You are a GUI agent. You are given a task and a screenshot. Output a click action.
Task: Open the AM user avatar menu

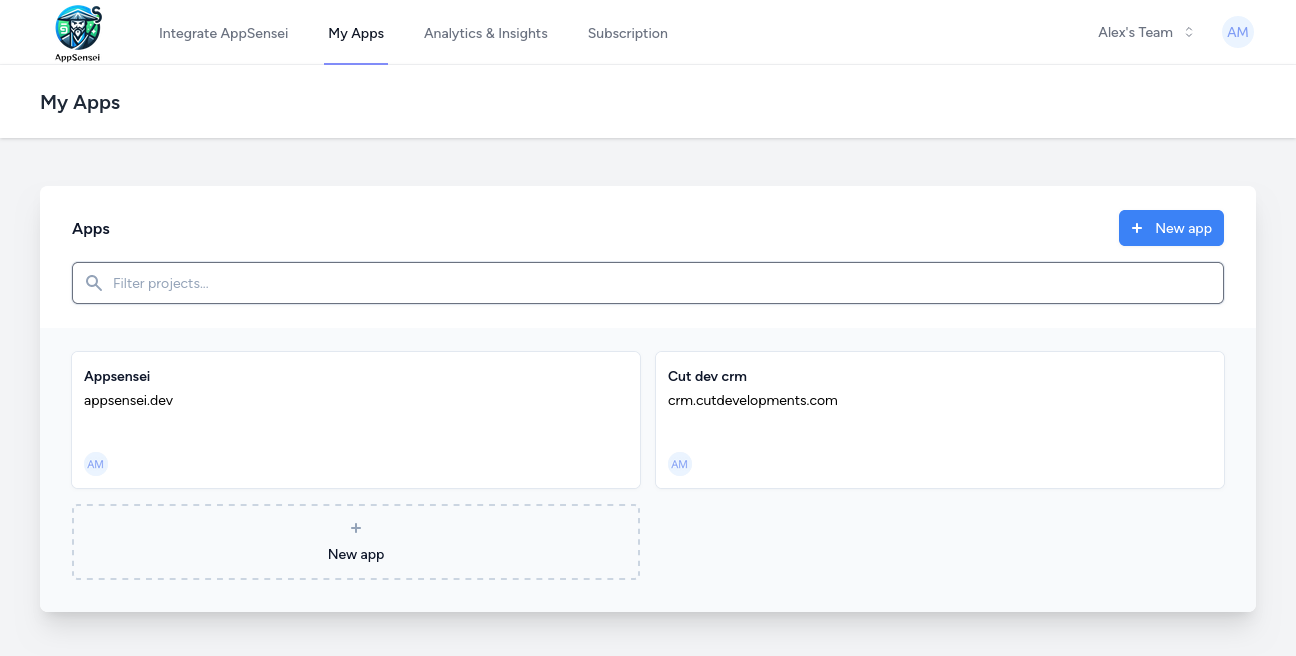tap(1238, 32)
